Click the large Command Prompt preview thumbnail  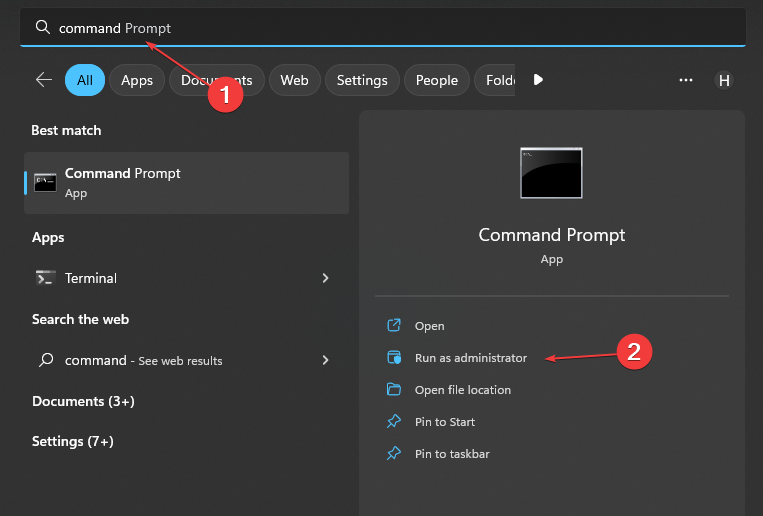[x=551, y=174]
